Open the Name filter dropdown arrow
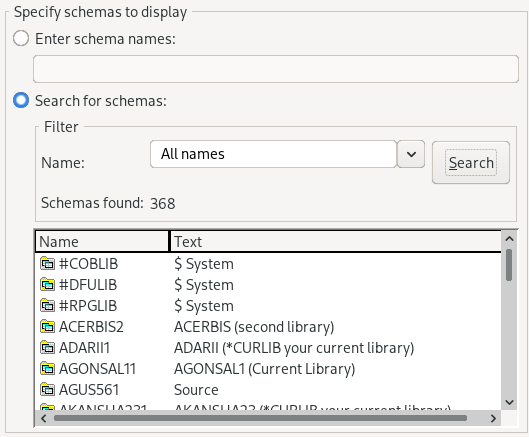Image resolution: width=529 pixels, height=437 pixels. [x=411, y=154]
